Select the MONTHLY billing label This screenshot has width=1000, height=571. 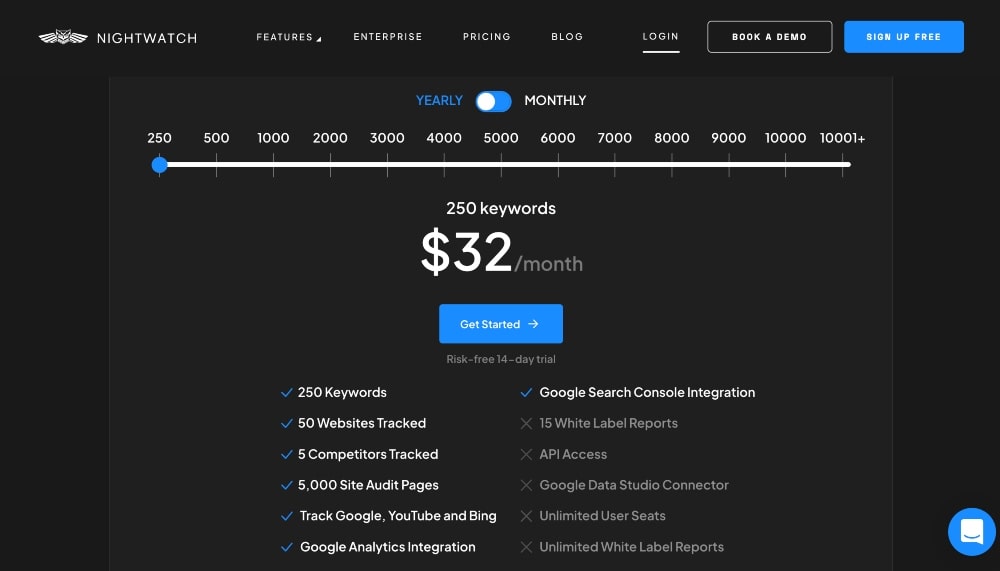(555, 101)
